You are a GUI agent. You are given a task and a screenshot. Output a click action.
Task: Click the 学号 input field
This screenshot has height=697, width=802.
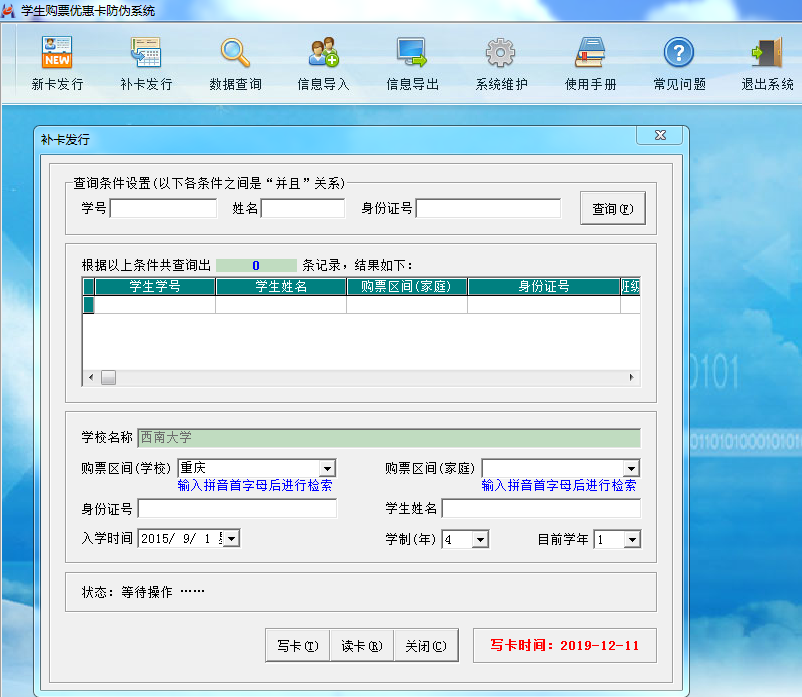(163, 209)
